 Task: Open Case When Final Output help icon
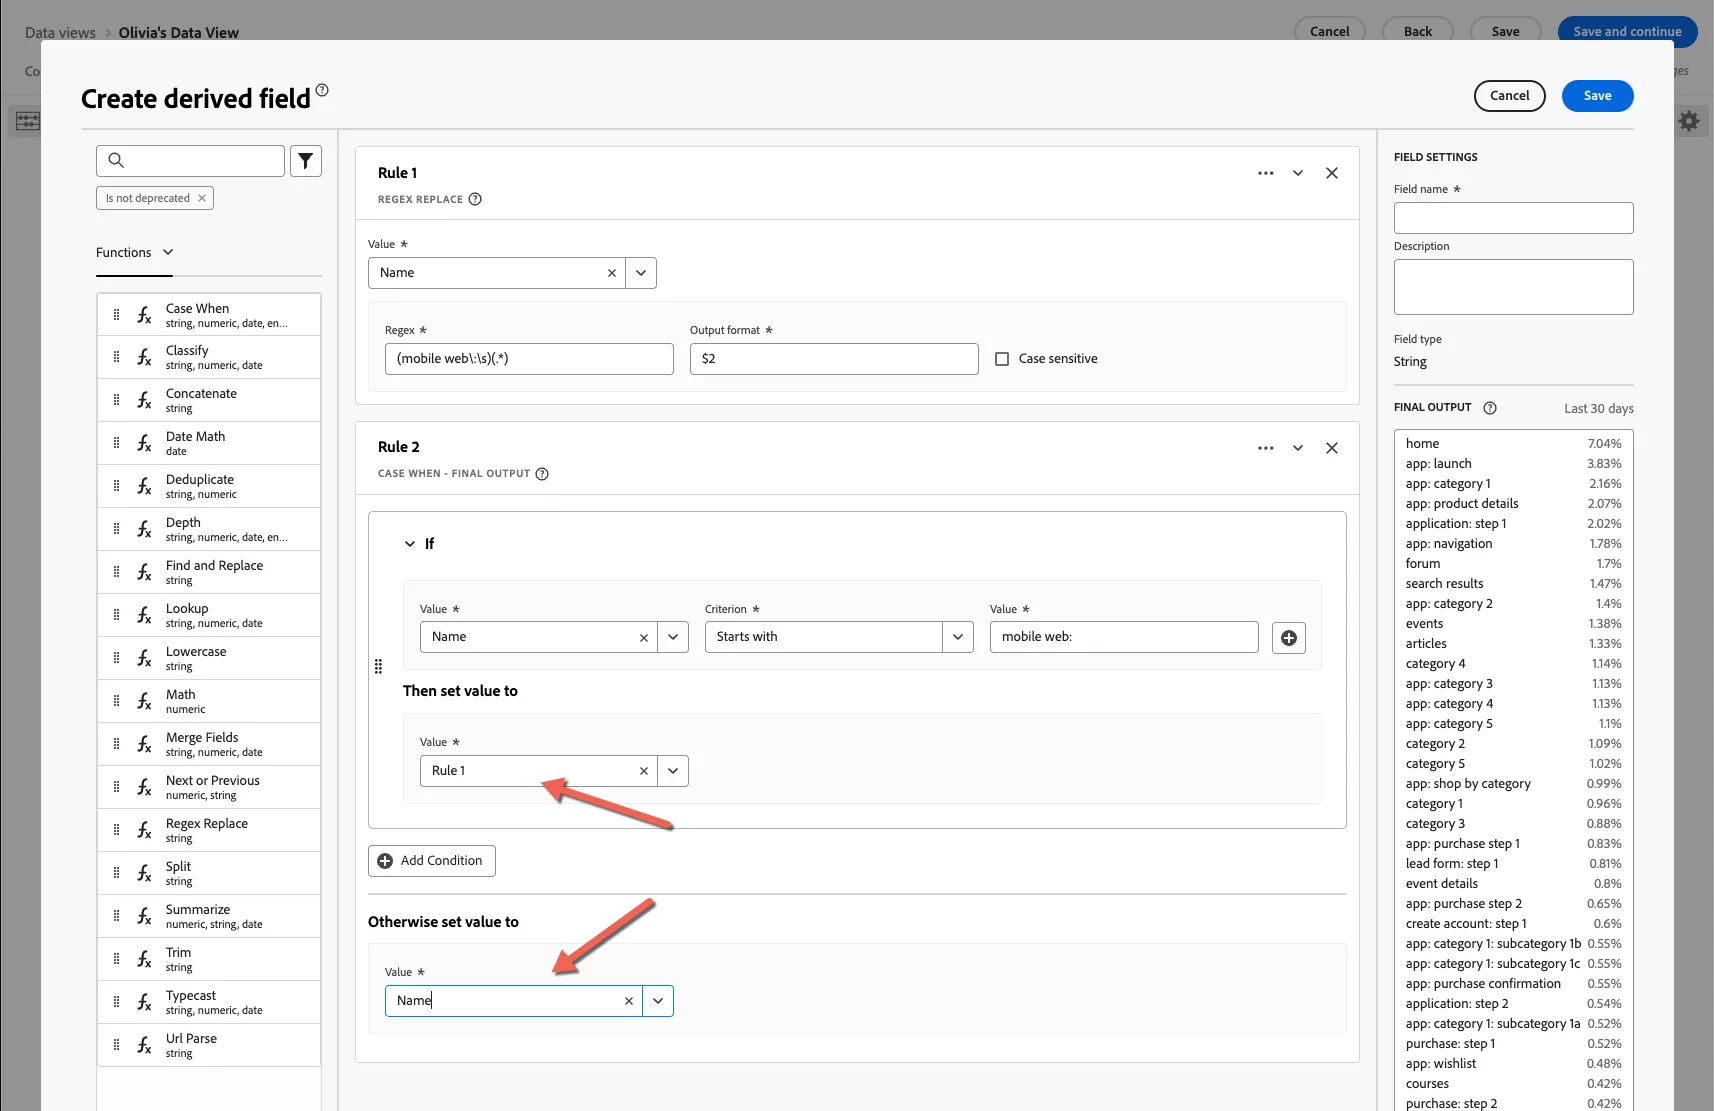542,474
